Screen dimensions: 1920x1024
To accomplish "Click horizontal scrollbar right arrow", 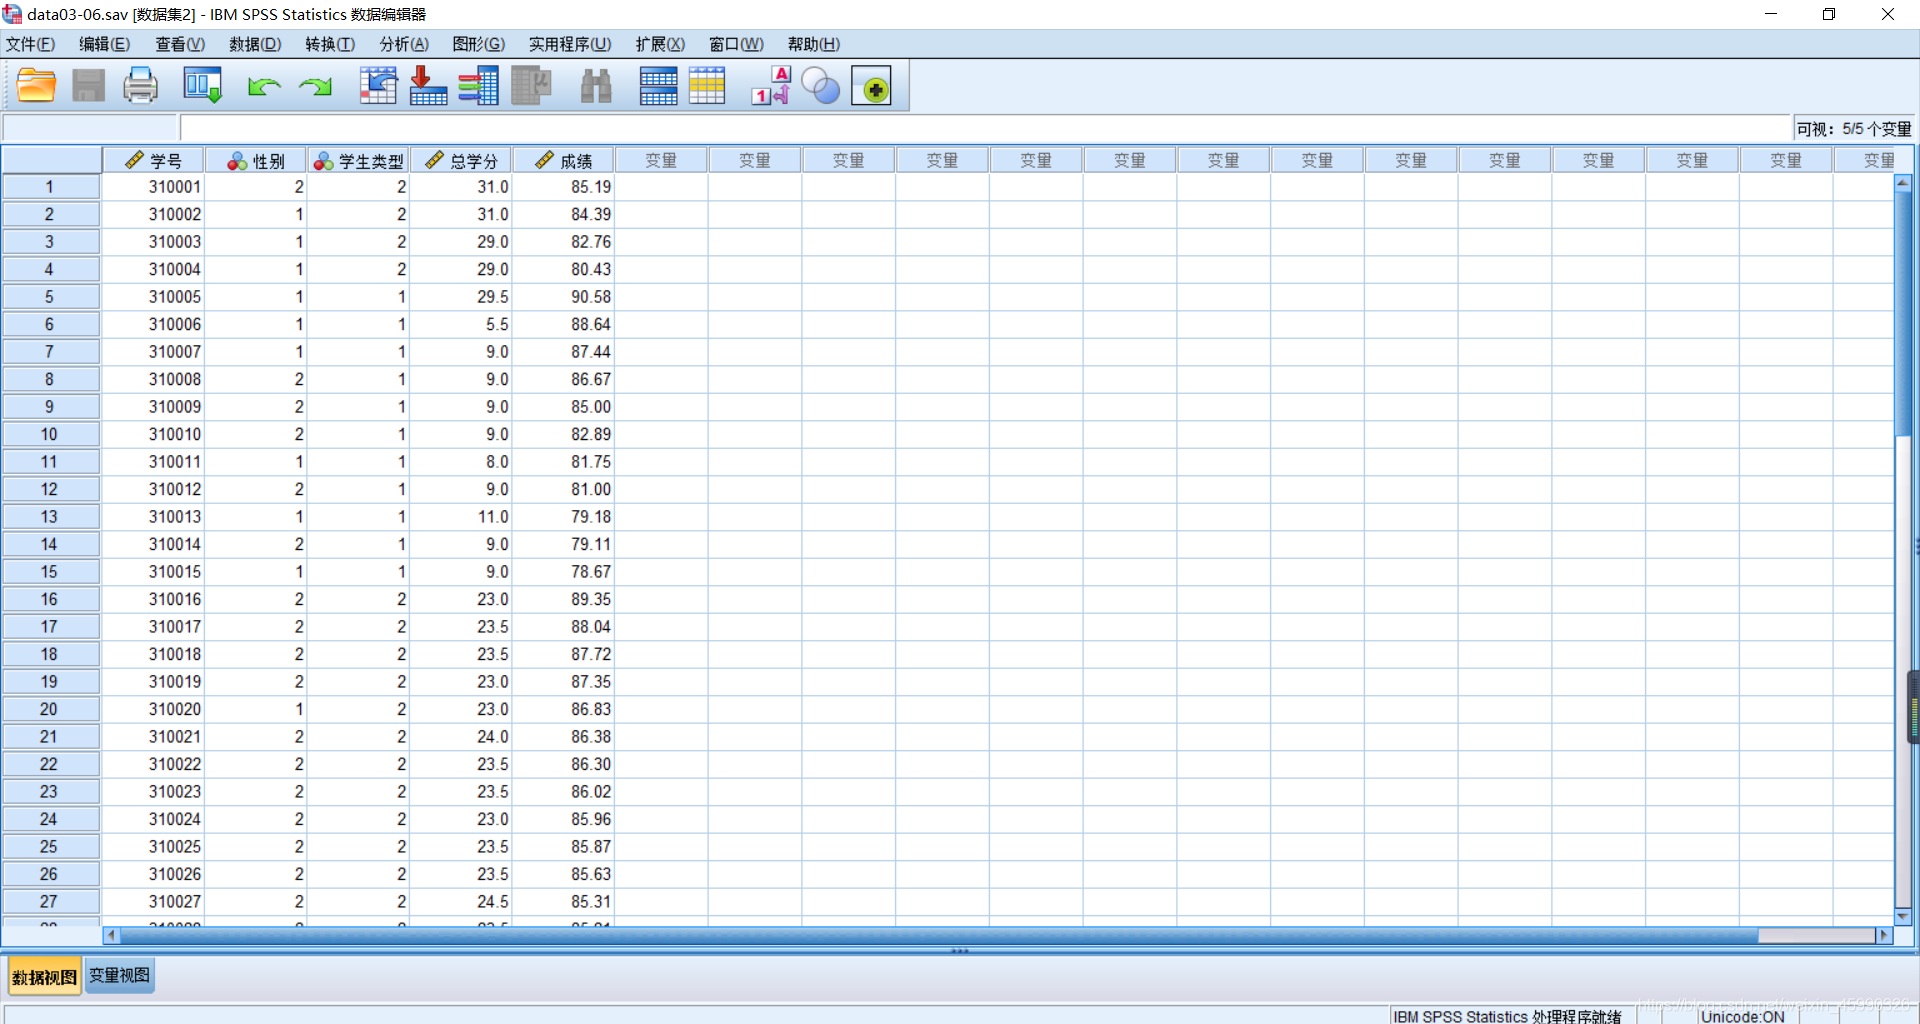I will 1884,935.
